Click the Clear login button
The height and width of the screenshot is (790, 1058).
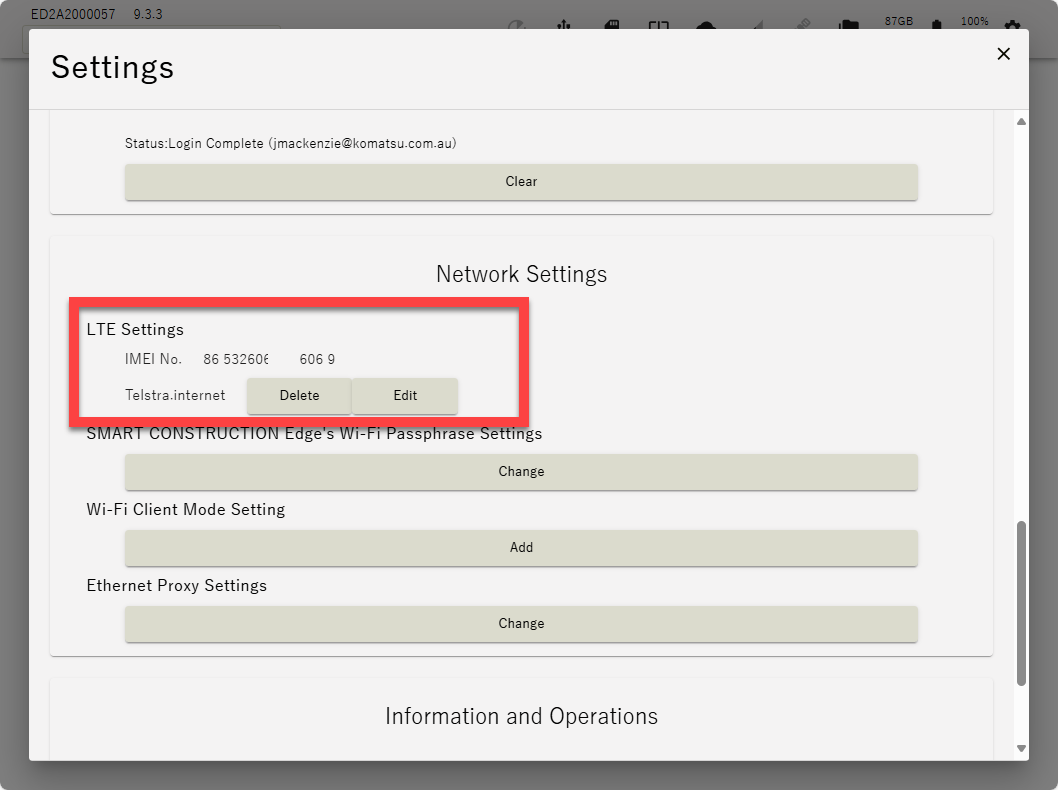pos(521,181)
